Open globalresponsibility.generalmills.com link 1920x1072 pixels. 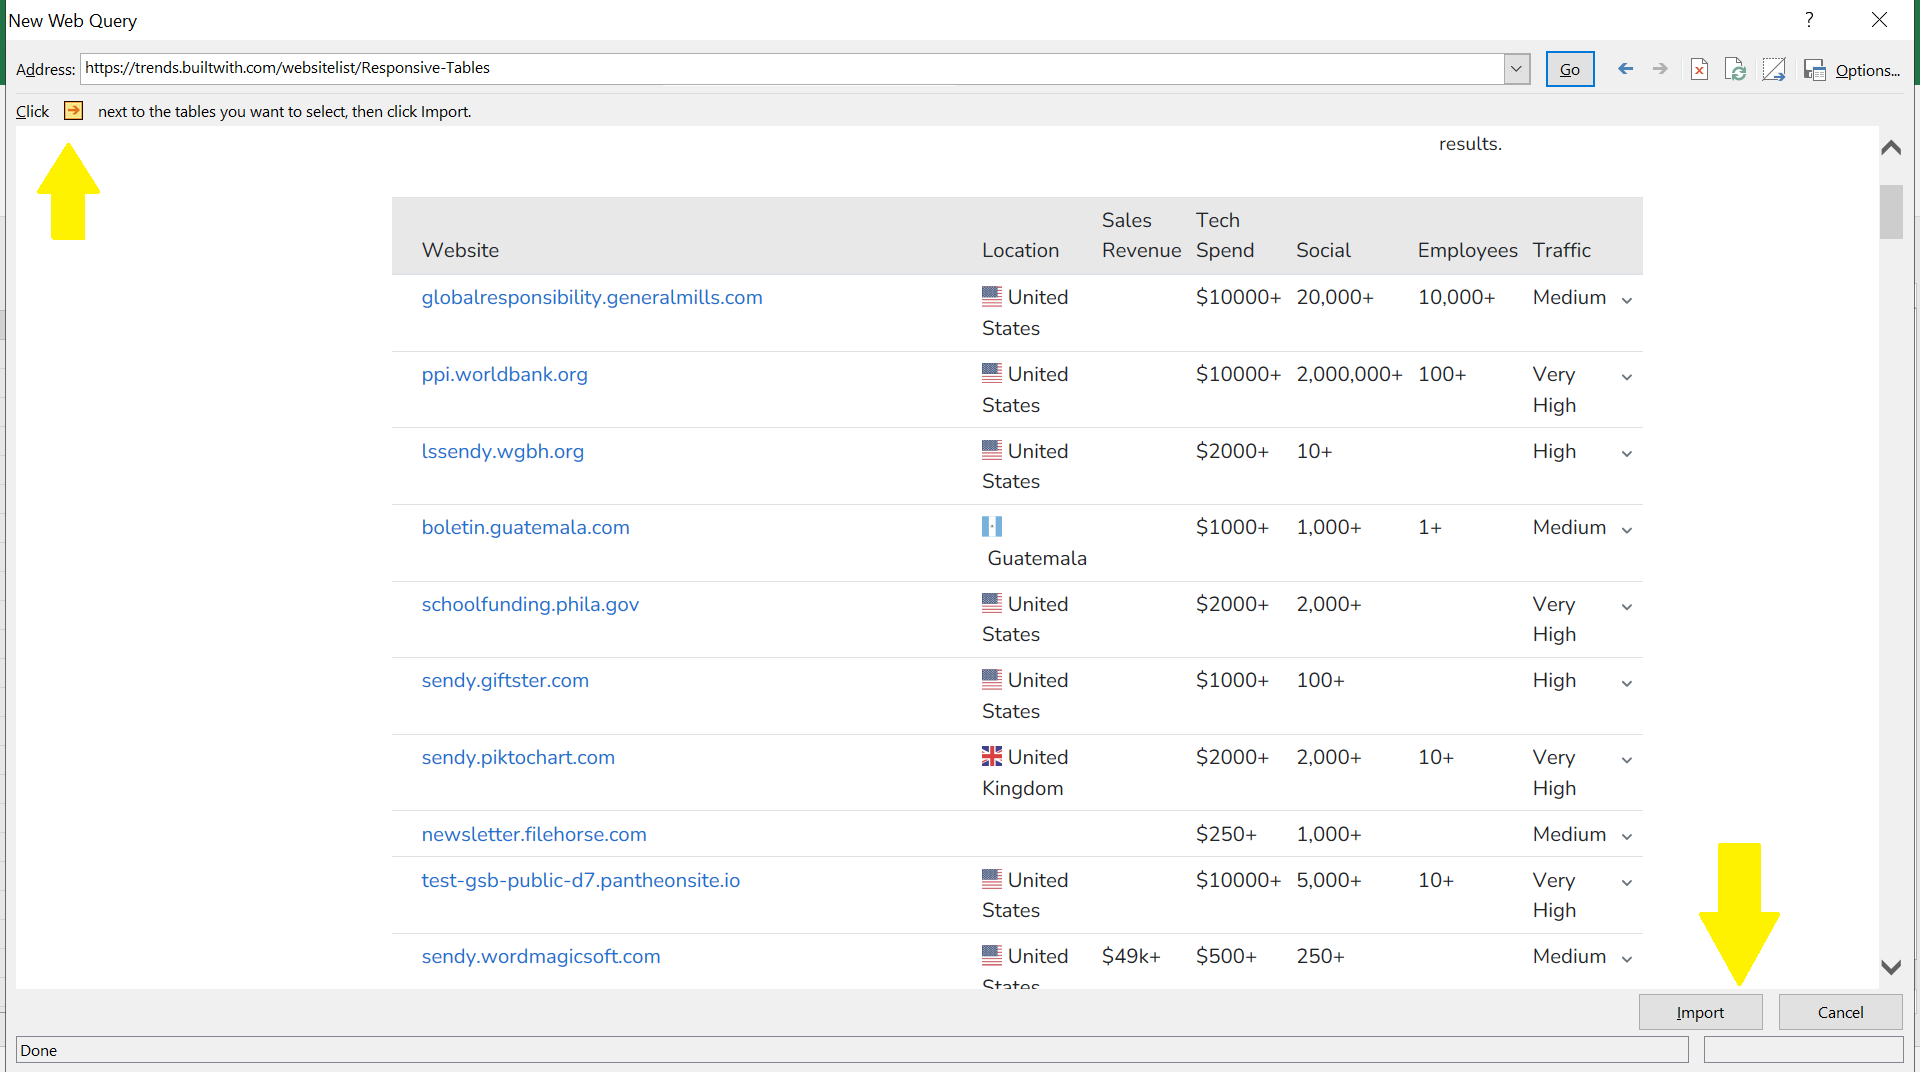pos(592,297)
